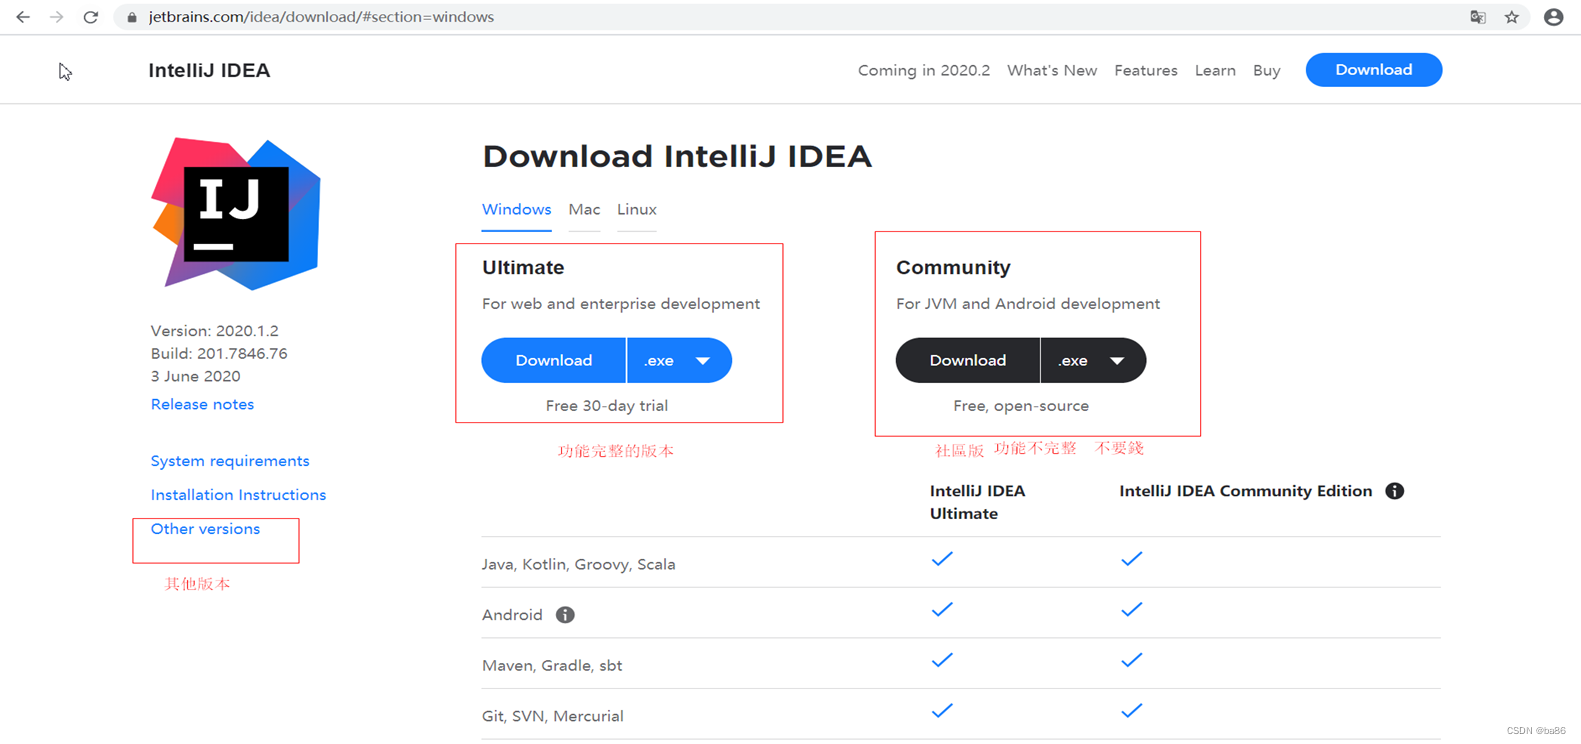Go back with the browser back arrow
Image resolution: width=1581 pixels, height=744 pixels.
click(23, 17)
